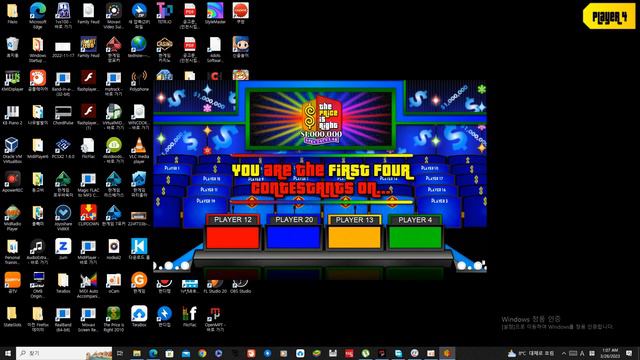Open the taskbar weather widget
The image size is (640, 360).
531,353
